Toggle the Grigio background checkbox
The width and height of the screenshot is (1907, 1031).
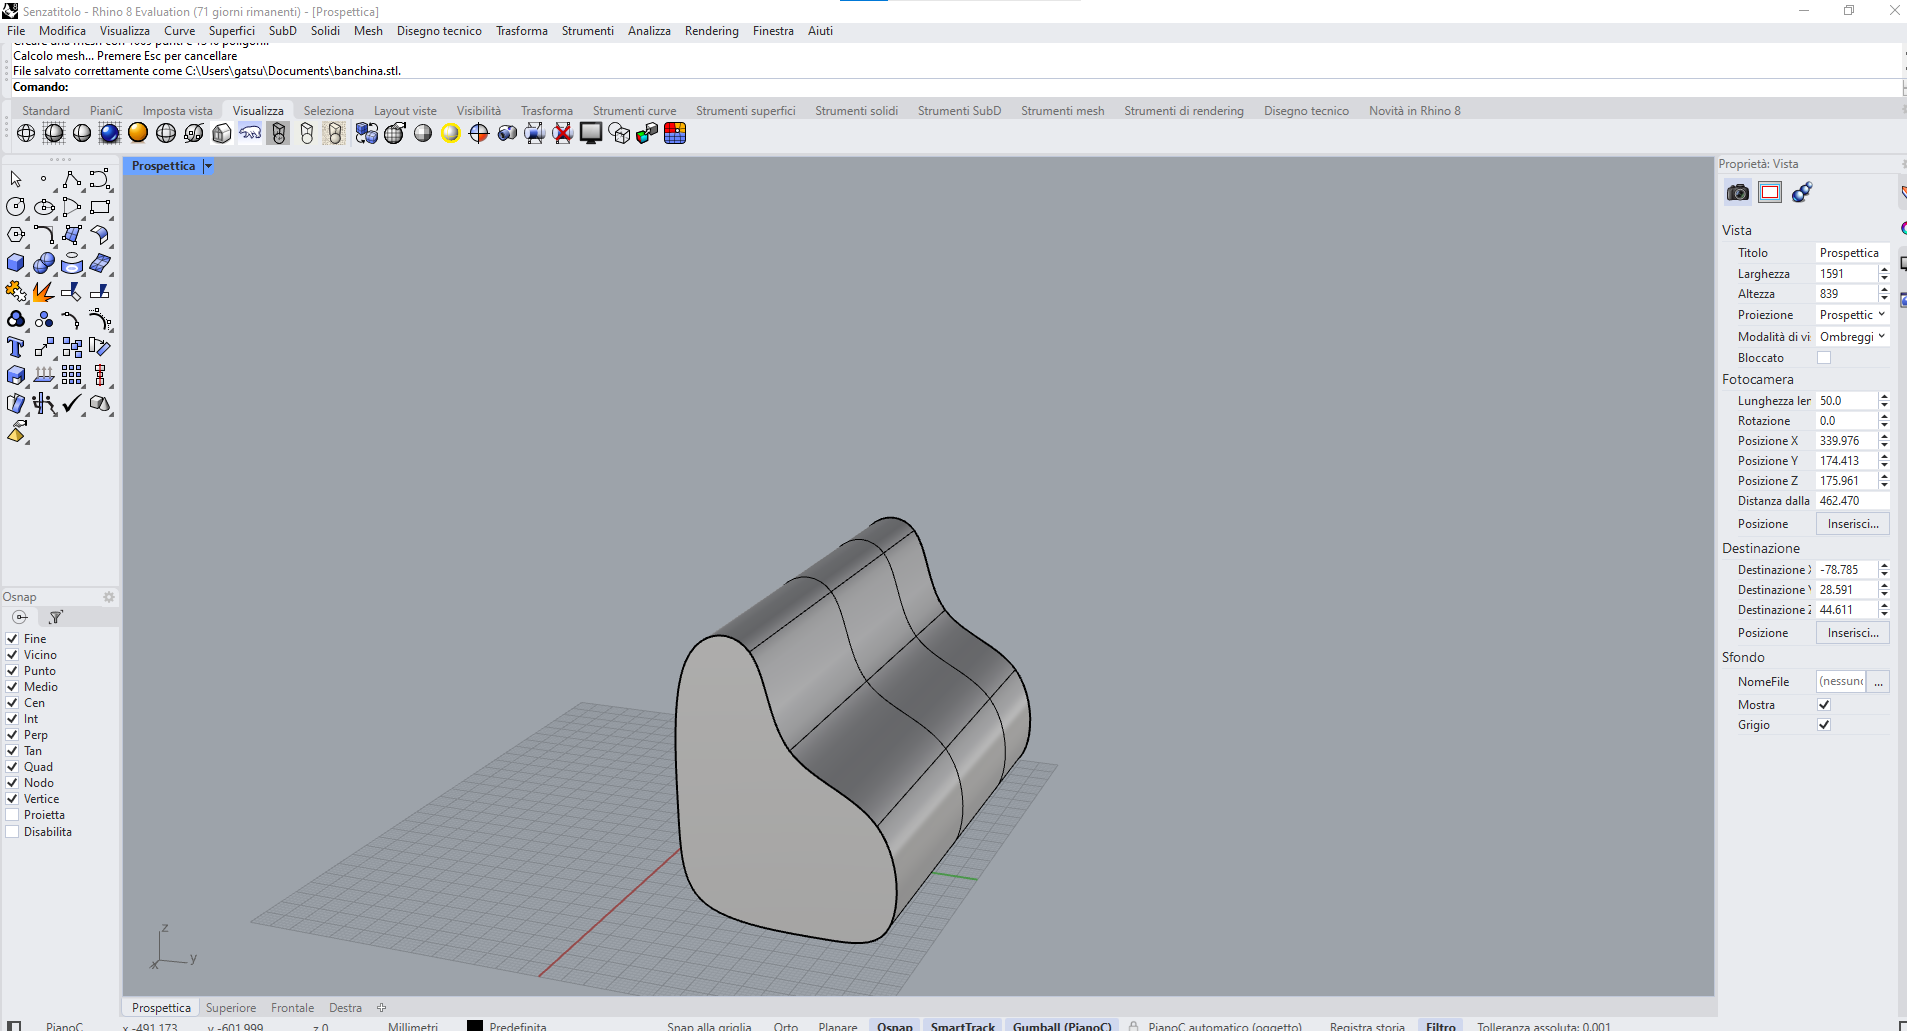coord(1824,725)
